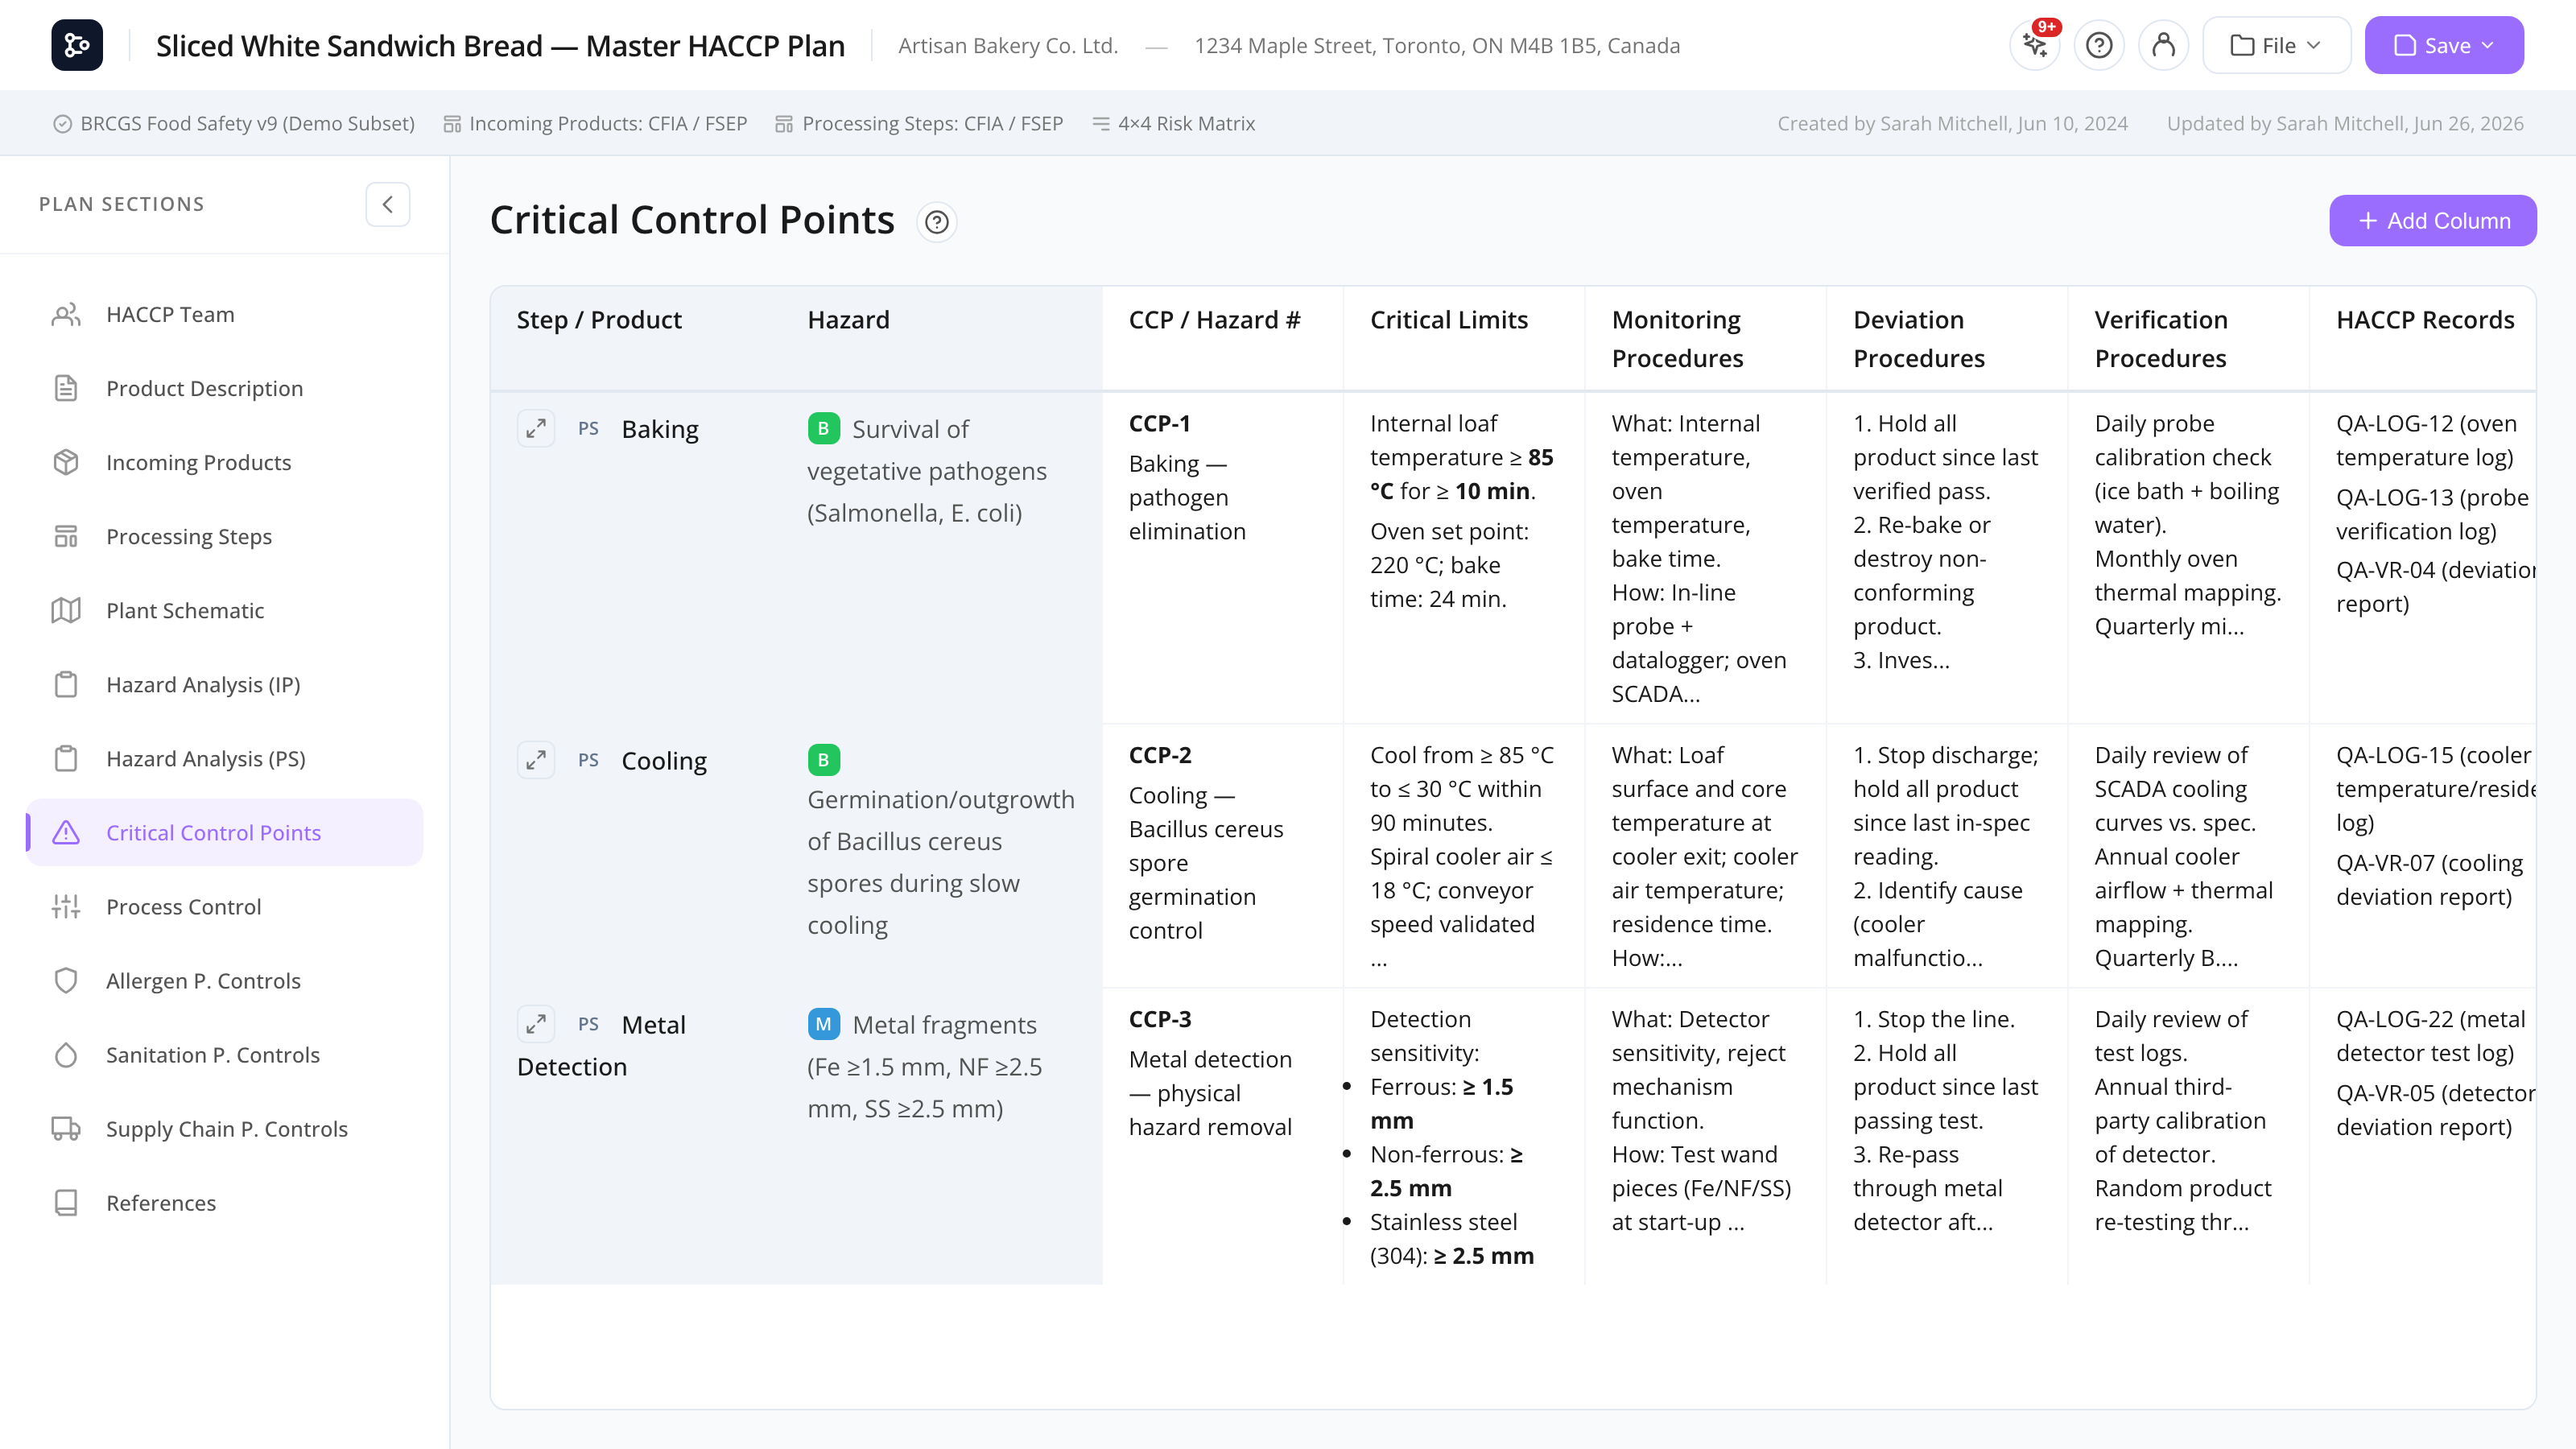Click BRCGS Food Safety v9 standard tag

pyautogui.click(x=234, y=123)
